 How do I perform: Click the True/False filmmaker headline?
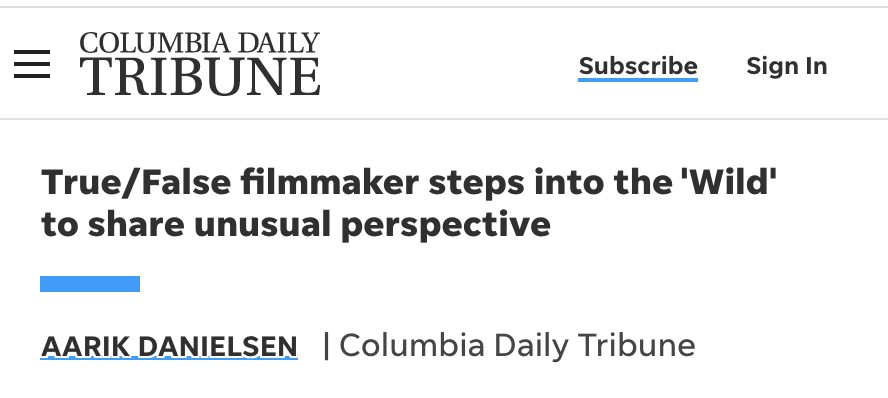409,203
